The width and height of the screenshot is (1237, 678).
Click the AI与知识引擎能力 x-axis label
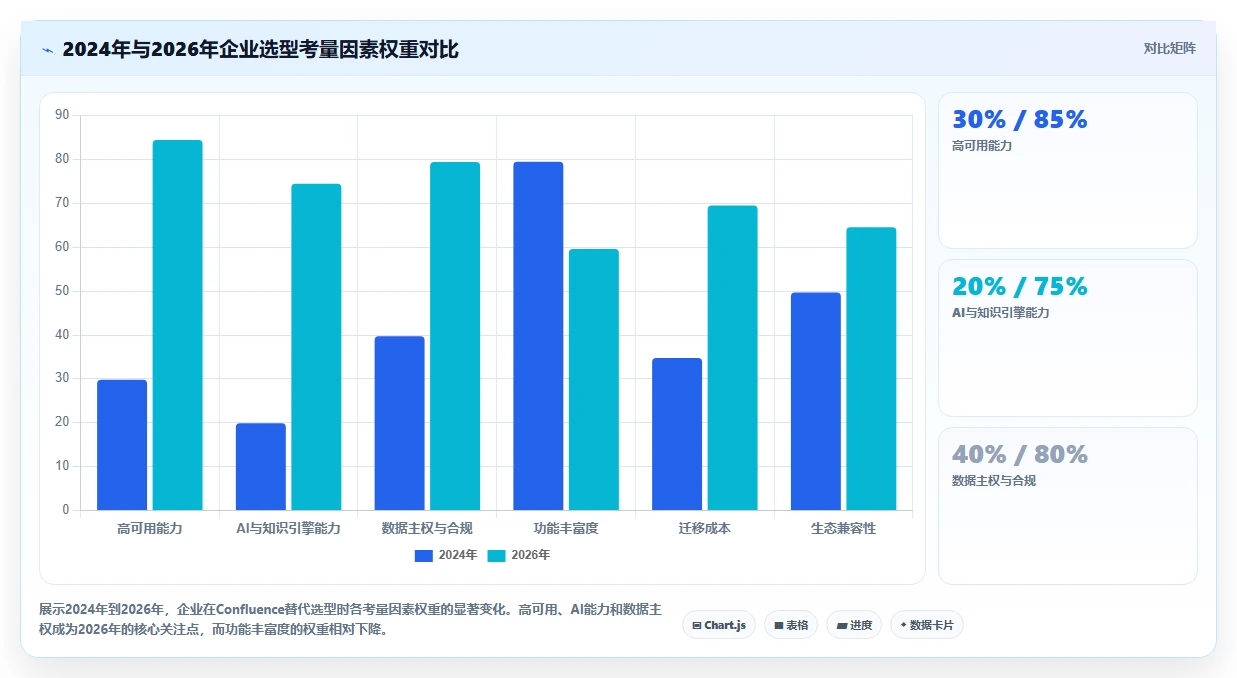pyautogui.click(x=288, y=528)
